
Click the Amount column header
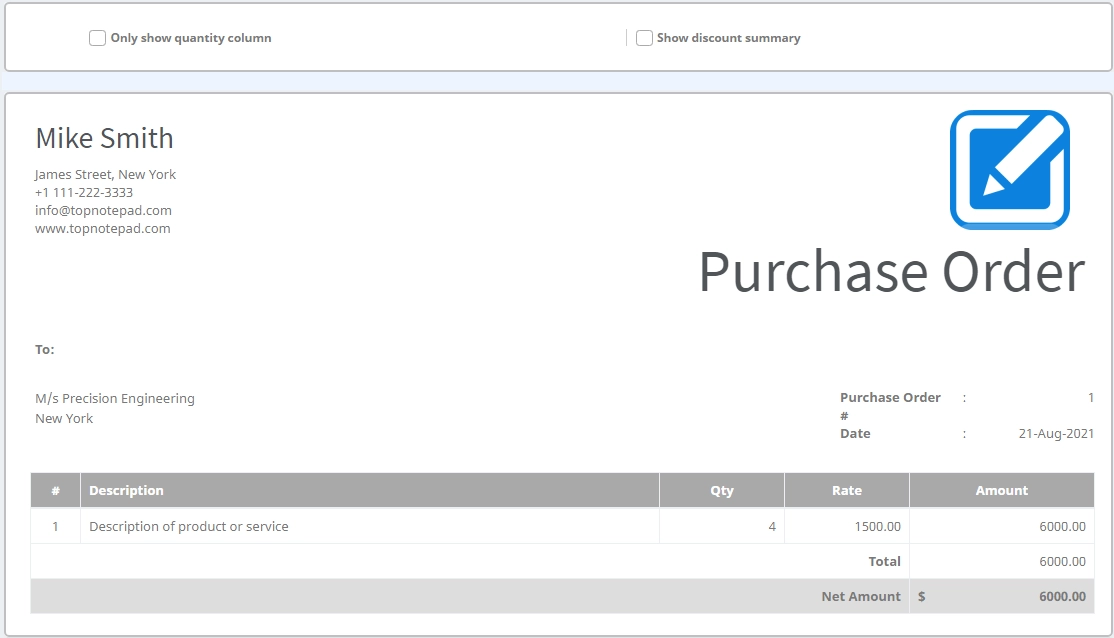tap(1001, 490)
